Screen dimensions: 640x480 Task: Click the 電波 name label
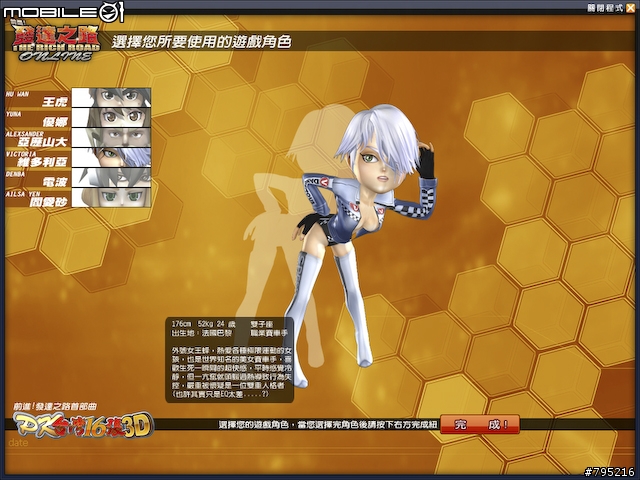click(55, 182)
